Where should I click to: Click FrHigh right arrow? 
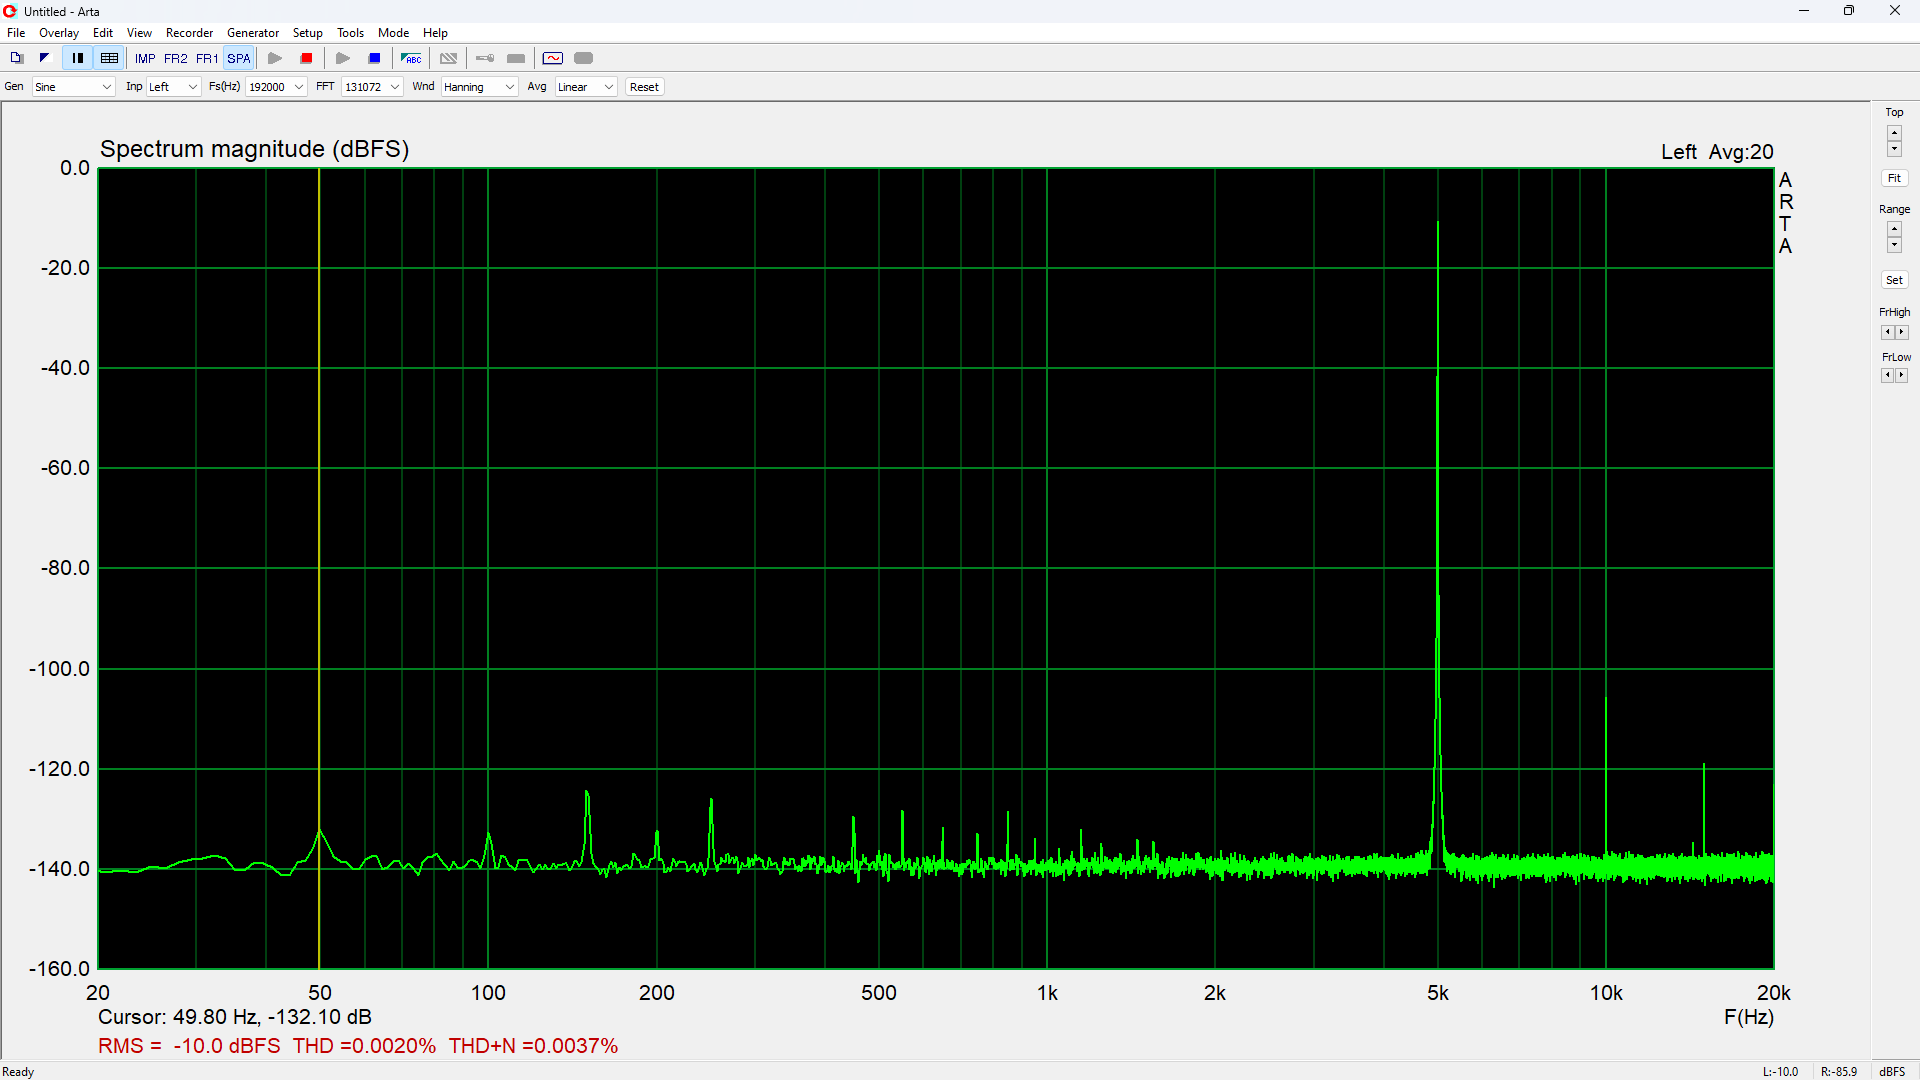(1902, 332)
